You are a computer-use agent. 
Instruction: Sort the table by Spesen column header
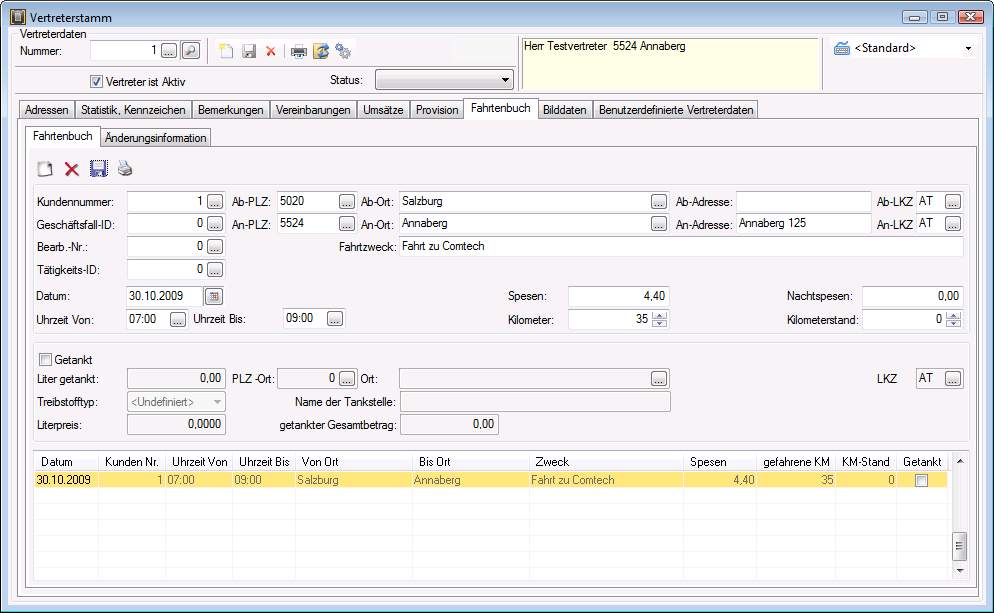click(x=720, y=462)
